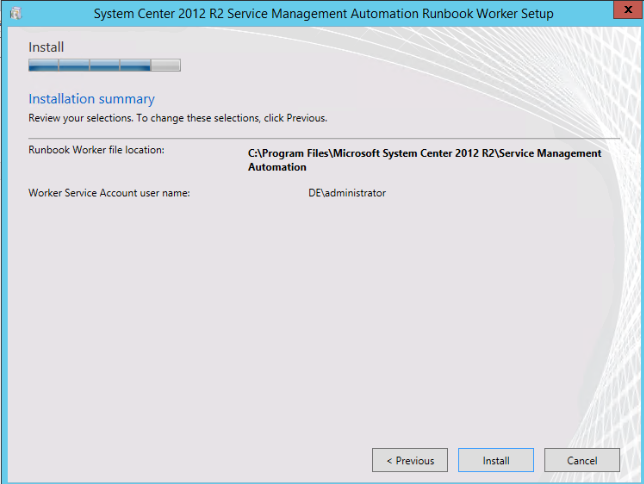Select the Installation summary heading

[x=91, y=99]
